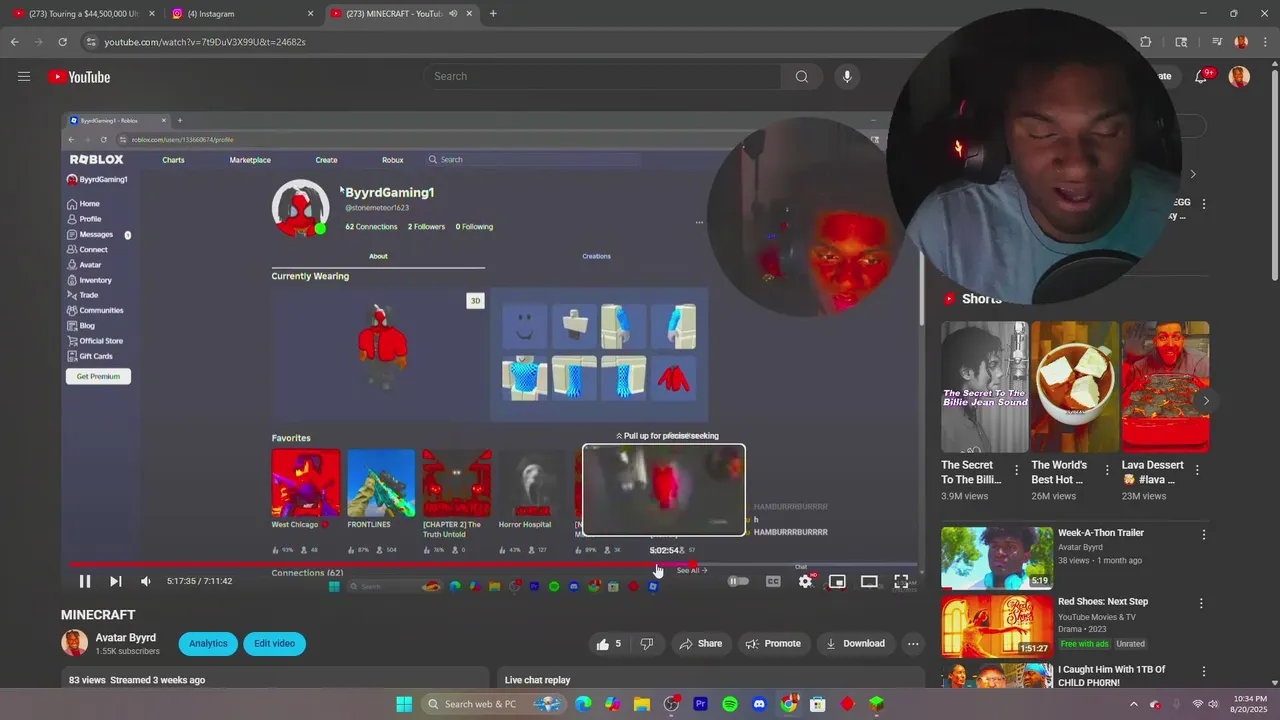Click the address bar URL

[x=205, y=42]
